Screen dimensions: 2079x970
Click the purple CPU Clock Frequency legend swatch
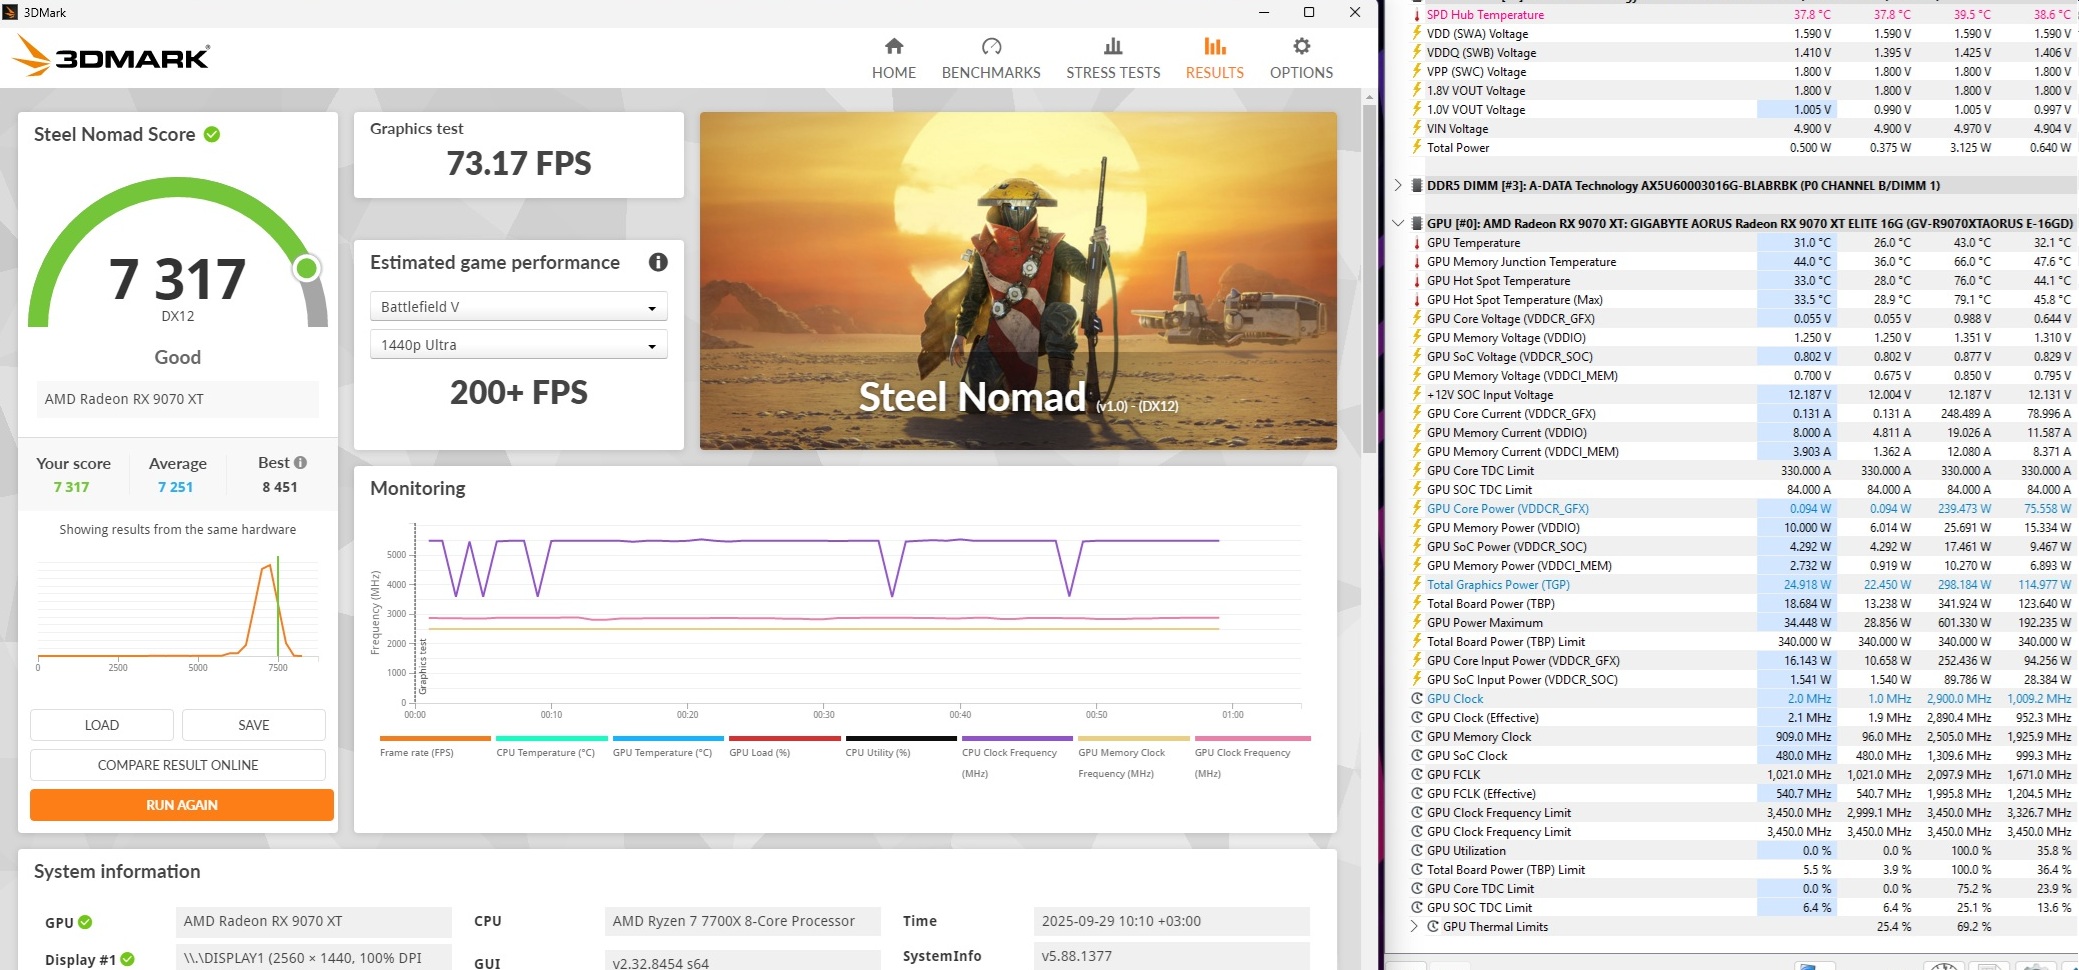click(x=1017, y=738)
